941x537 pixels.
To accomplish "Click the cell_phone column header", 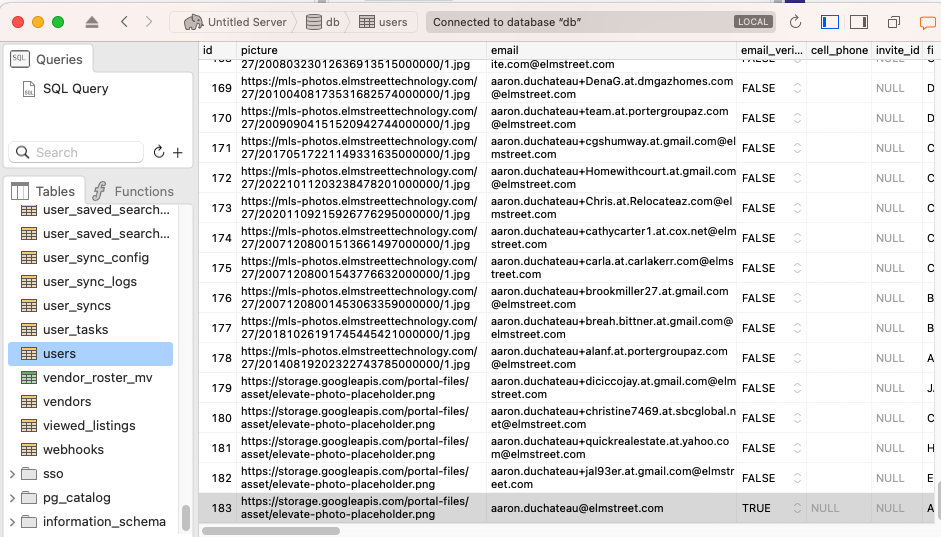I will coord(839,50).
